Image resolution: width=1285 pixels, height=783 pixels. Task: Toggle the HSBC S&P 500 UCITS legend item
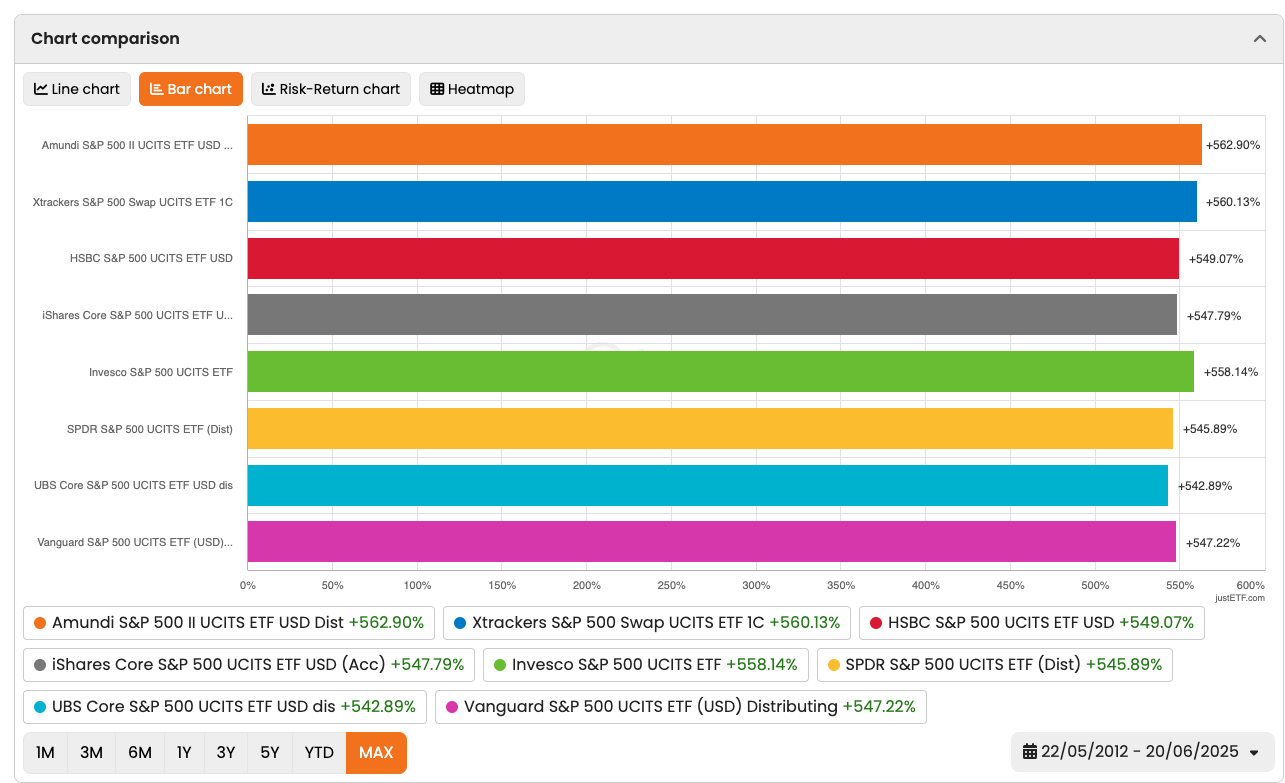tap(1032, 622)
